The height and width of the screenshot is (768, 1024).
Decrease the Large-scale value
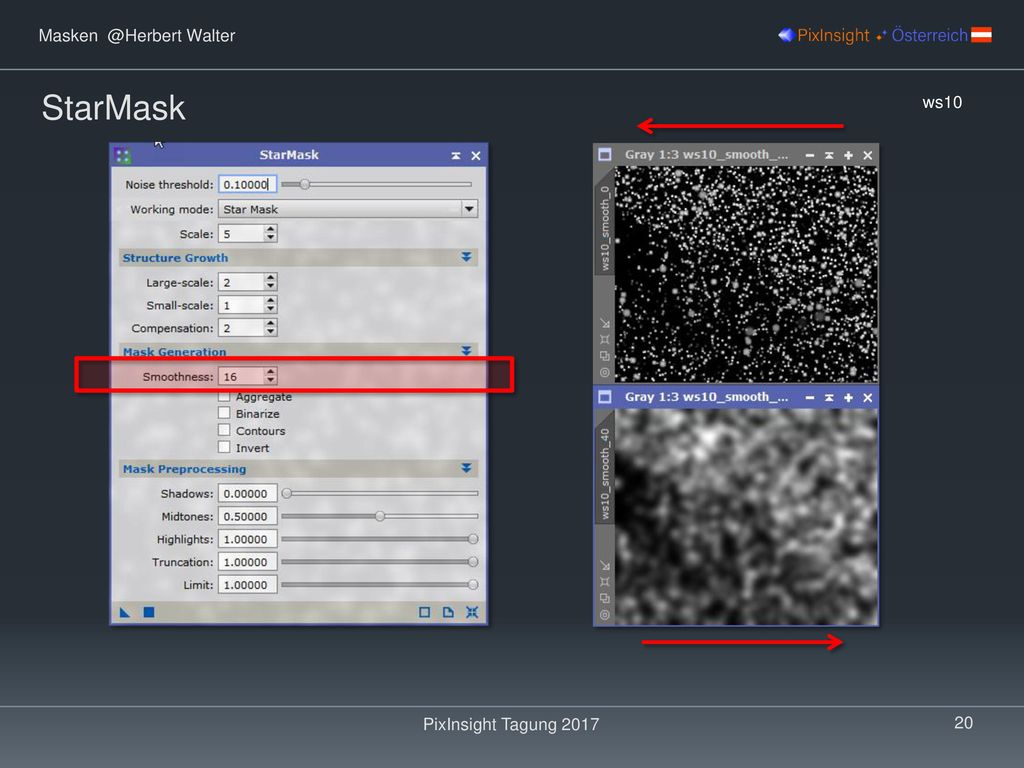[x=270, y=286]
